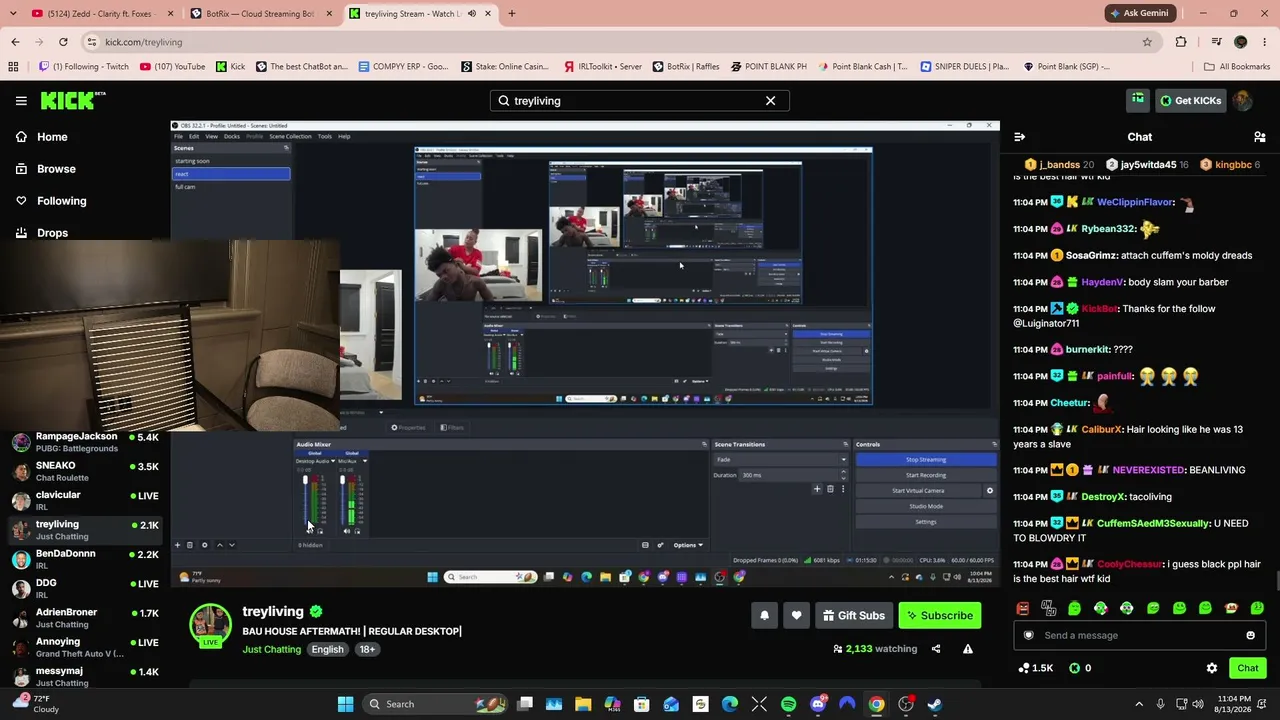This screenshot has width=1280, height=720.
Task: Pick the red angry face quick emote
Action: point(1022,608)
